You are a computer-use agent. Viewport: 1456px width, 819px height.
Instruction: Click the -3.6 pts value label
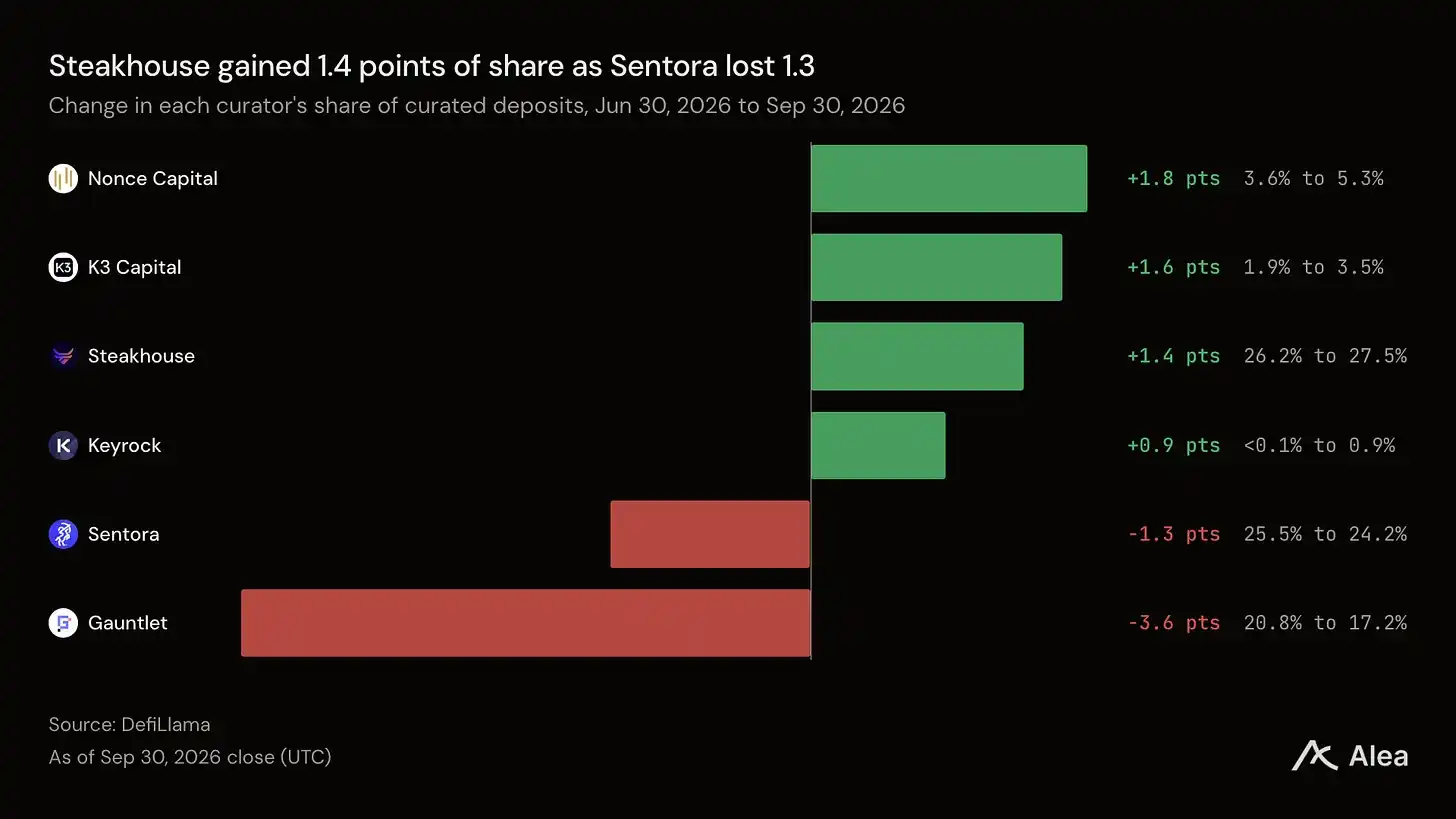1173,623
